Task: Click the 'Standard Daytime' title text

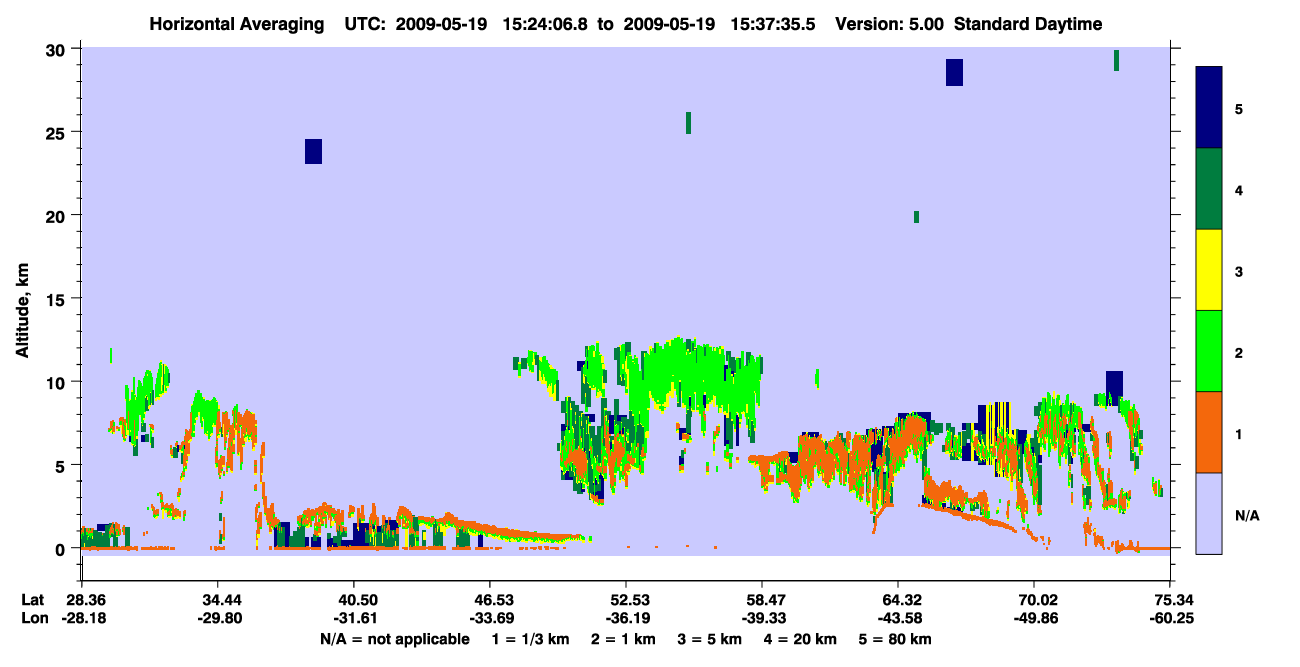Action: coord(1028,25)
